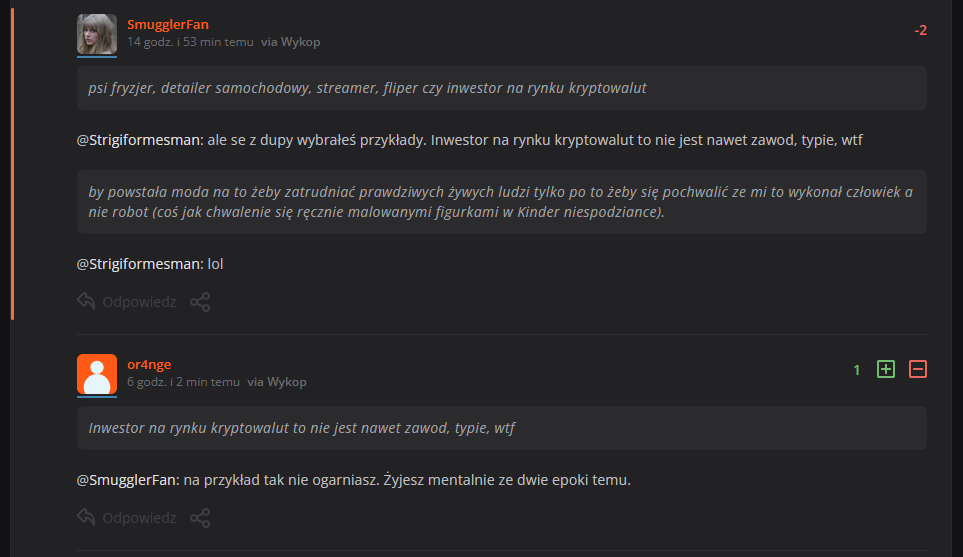This screenshot has height=557, width=963.
Task: Click the share icon under or4nge's comment
Action: [200, 517]
